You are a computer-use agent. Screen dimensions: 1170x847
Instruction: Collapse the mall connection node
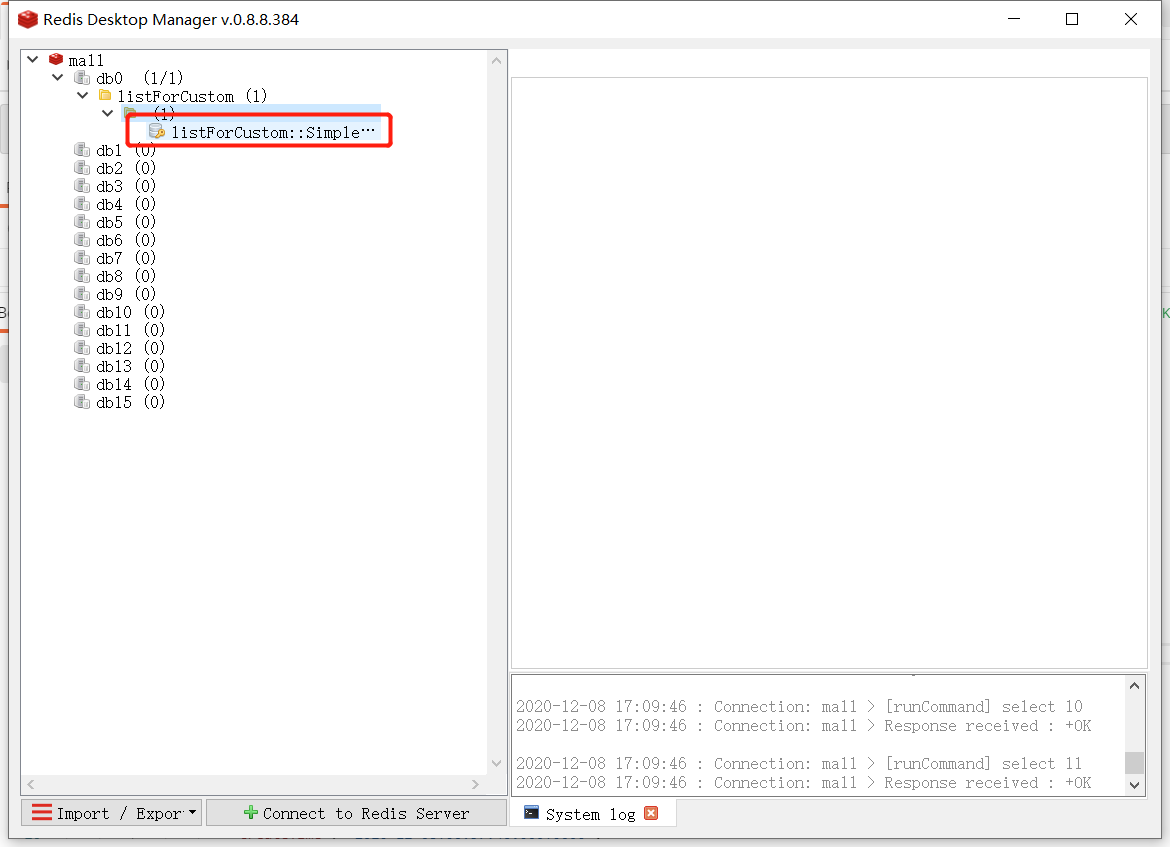tap(33, 59)
